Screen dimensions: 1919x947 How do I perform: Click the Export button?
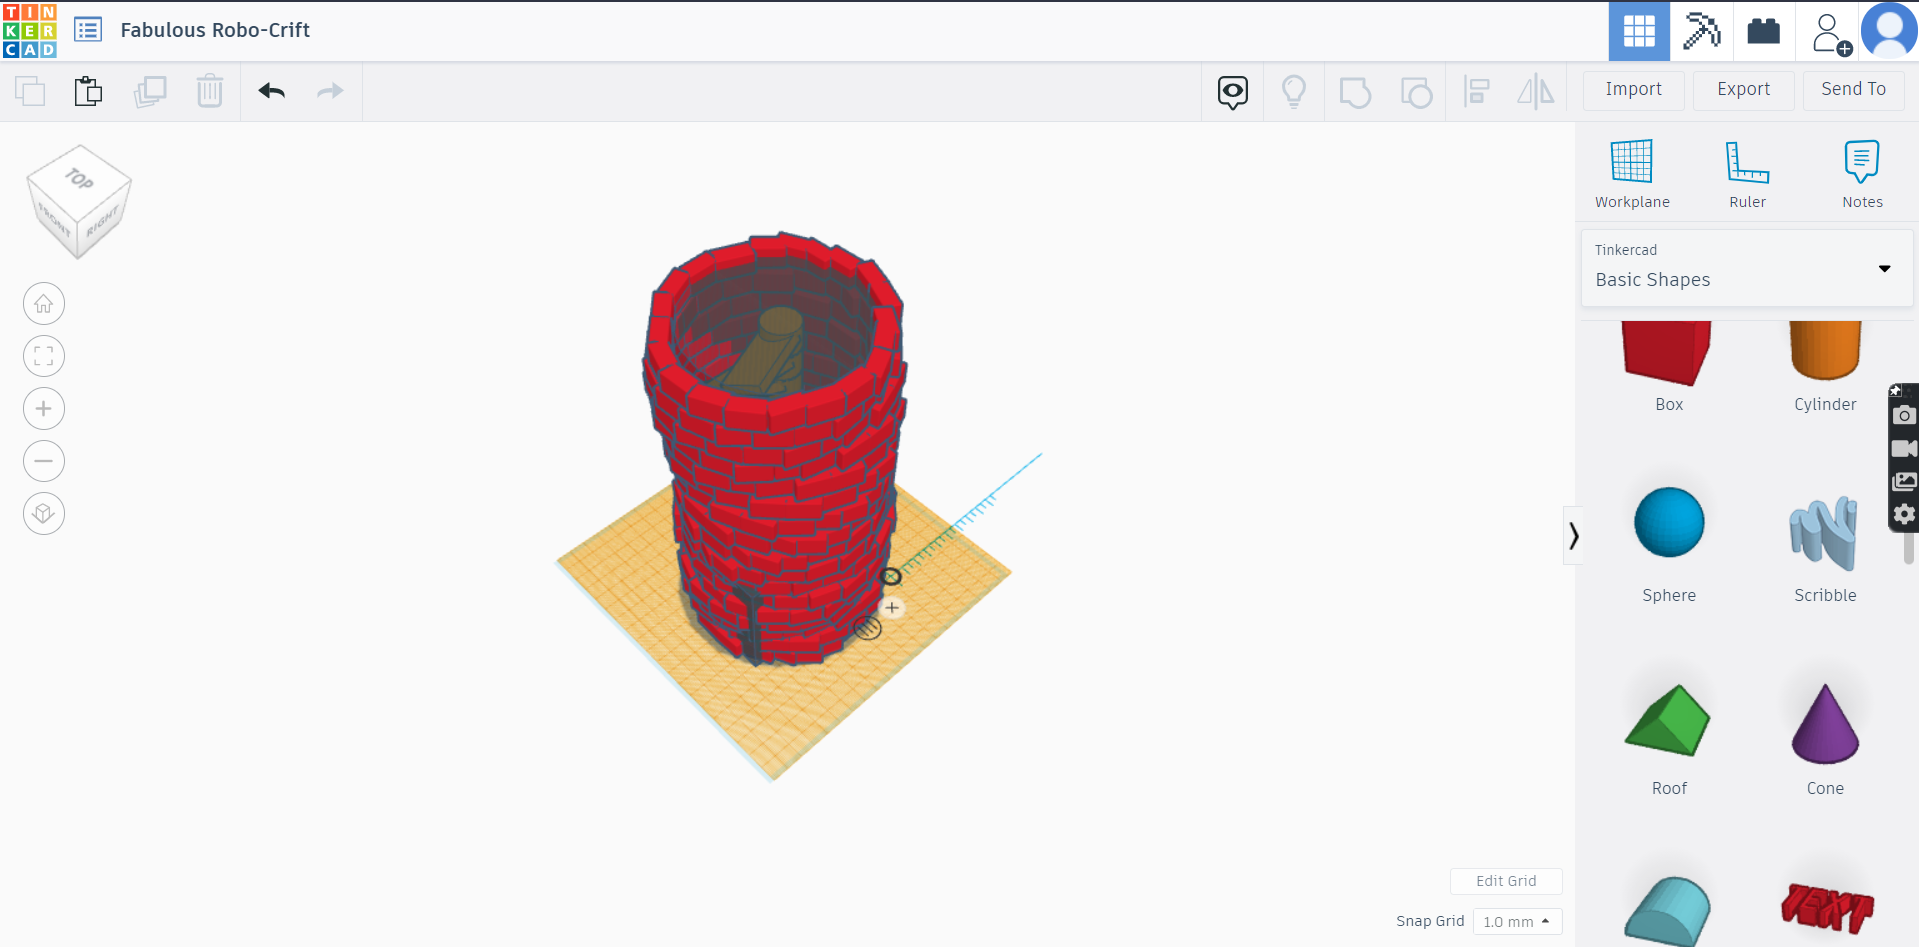tap(1744, 90)
